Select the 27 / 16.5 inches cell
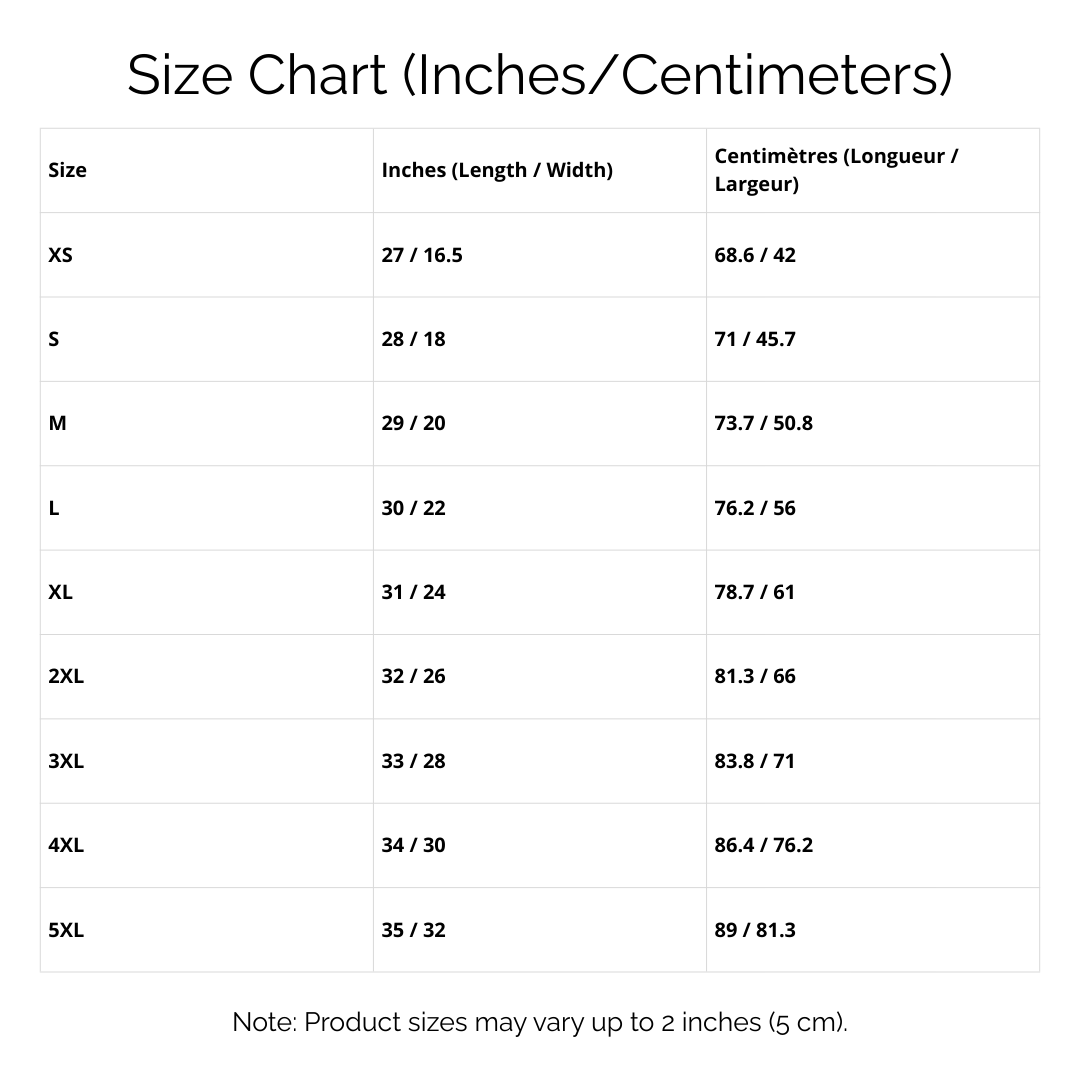The image size is (1080, 1080). [x=422, y=255]
